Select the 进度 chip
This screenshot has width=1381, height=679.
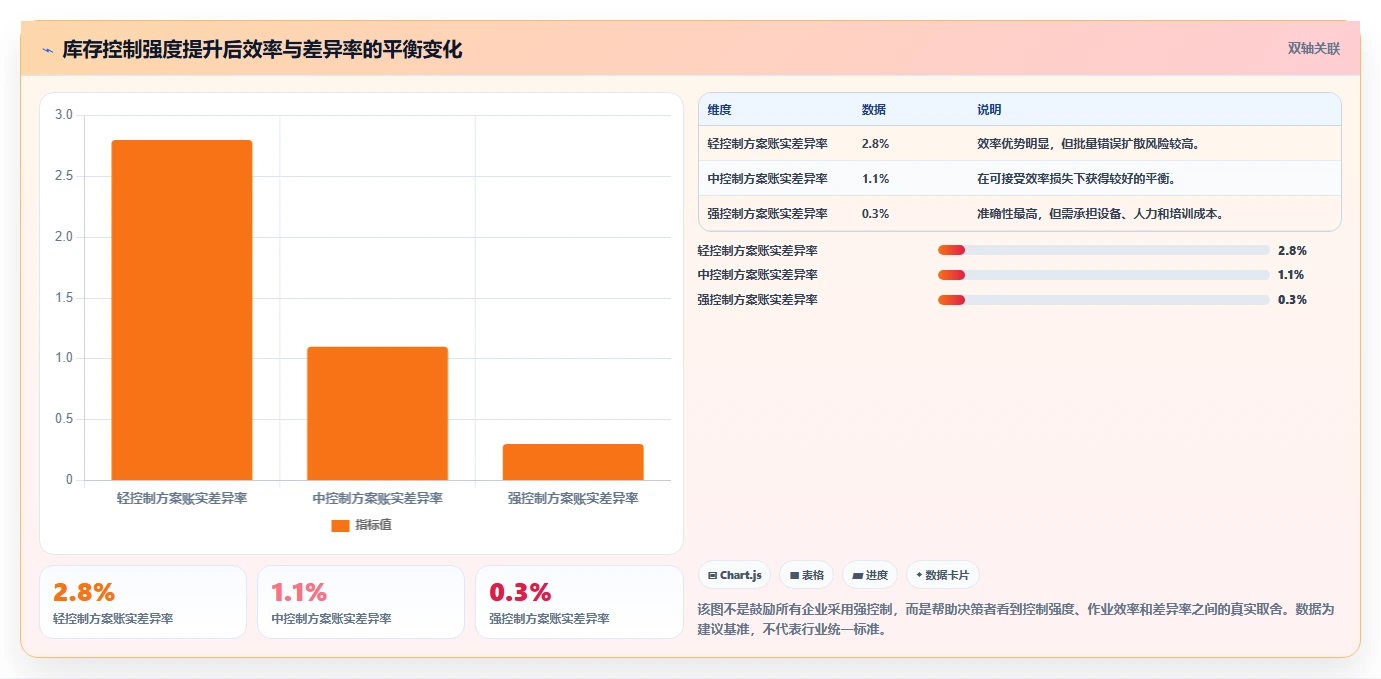[870, 575]
